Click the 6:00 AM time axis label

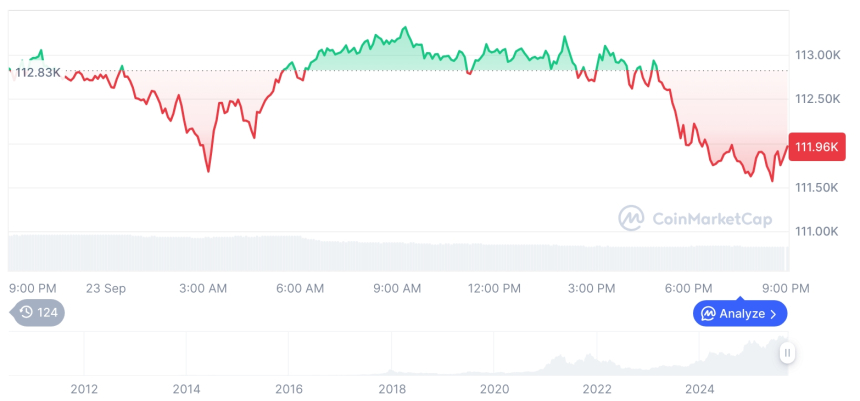[300, 288]
